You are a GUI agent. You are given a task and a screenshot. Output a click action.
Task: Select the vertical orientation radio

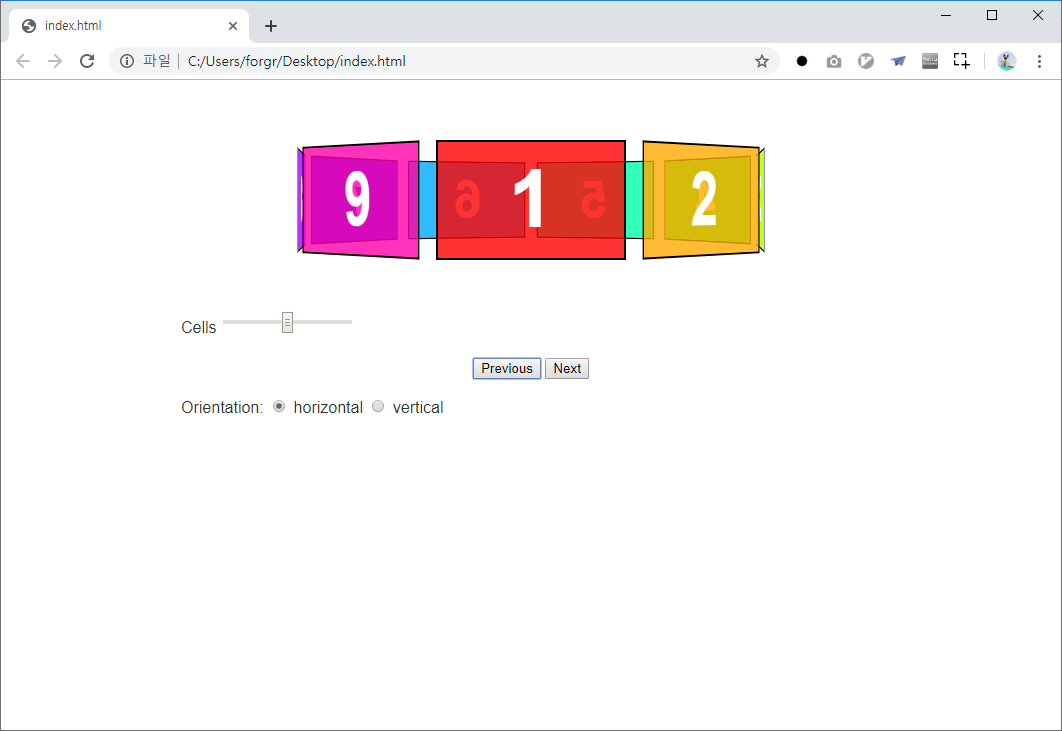pos(378,406)
